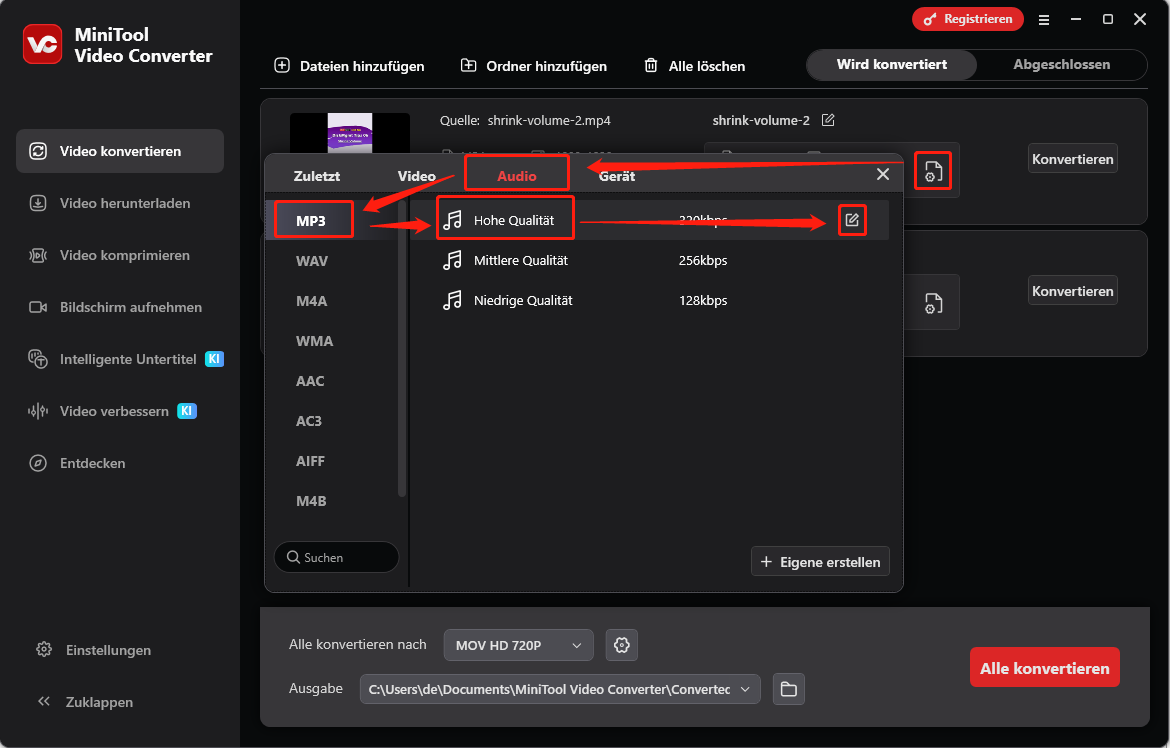The height and width of the screenshot is (748, 1170).
Task: Click the Suchen format search field
Action: tap(337, 558)
